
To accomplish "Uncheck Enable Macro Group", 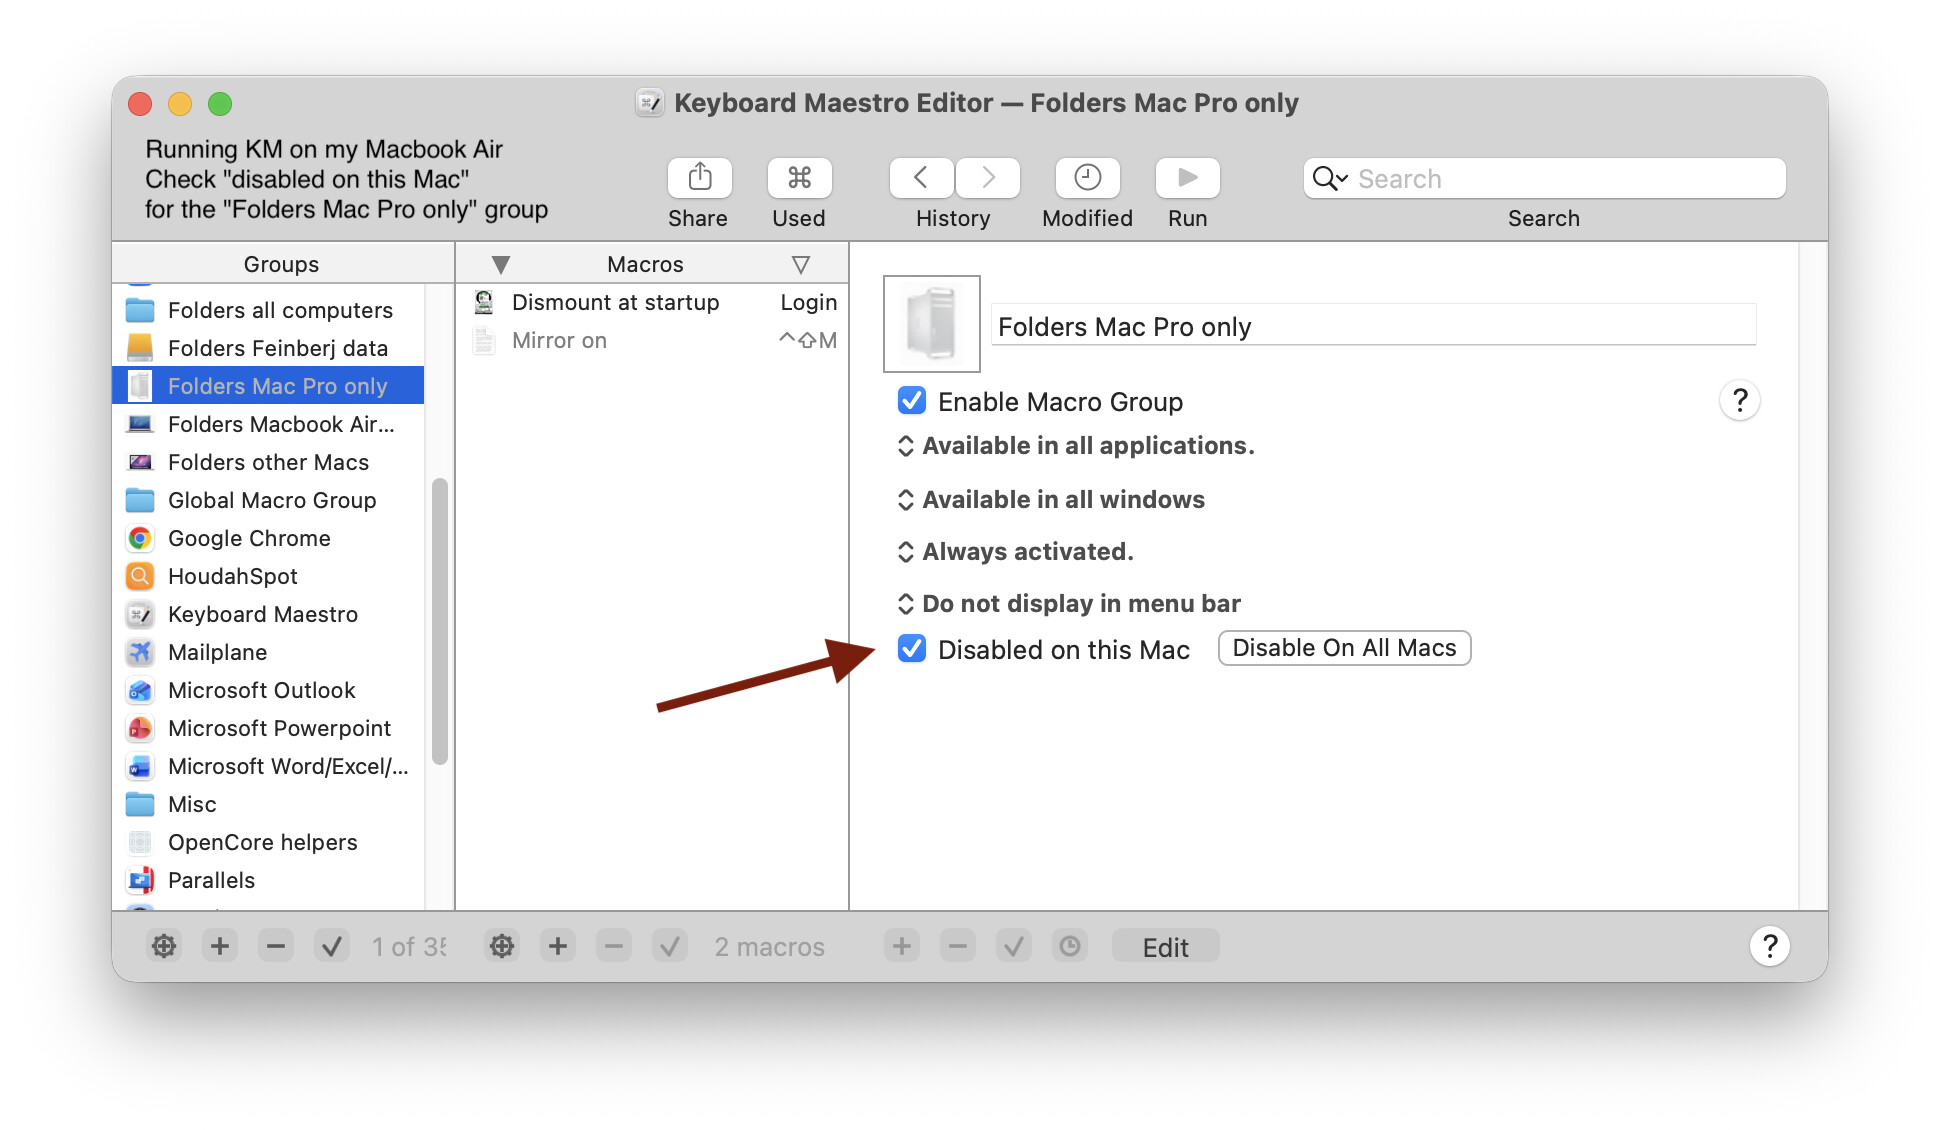I will coord(912,401).
